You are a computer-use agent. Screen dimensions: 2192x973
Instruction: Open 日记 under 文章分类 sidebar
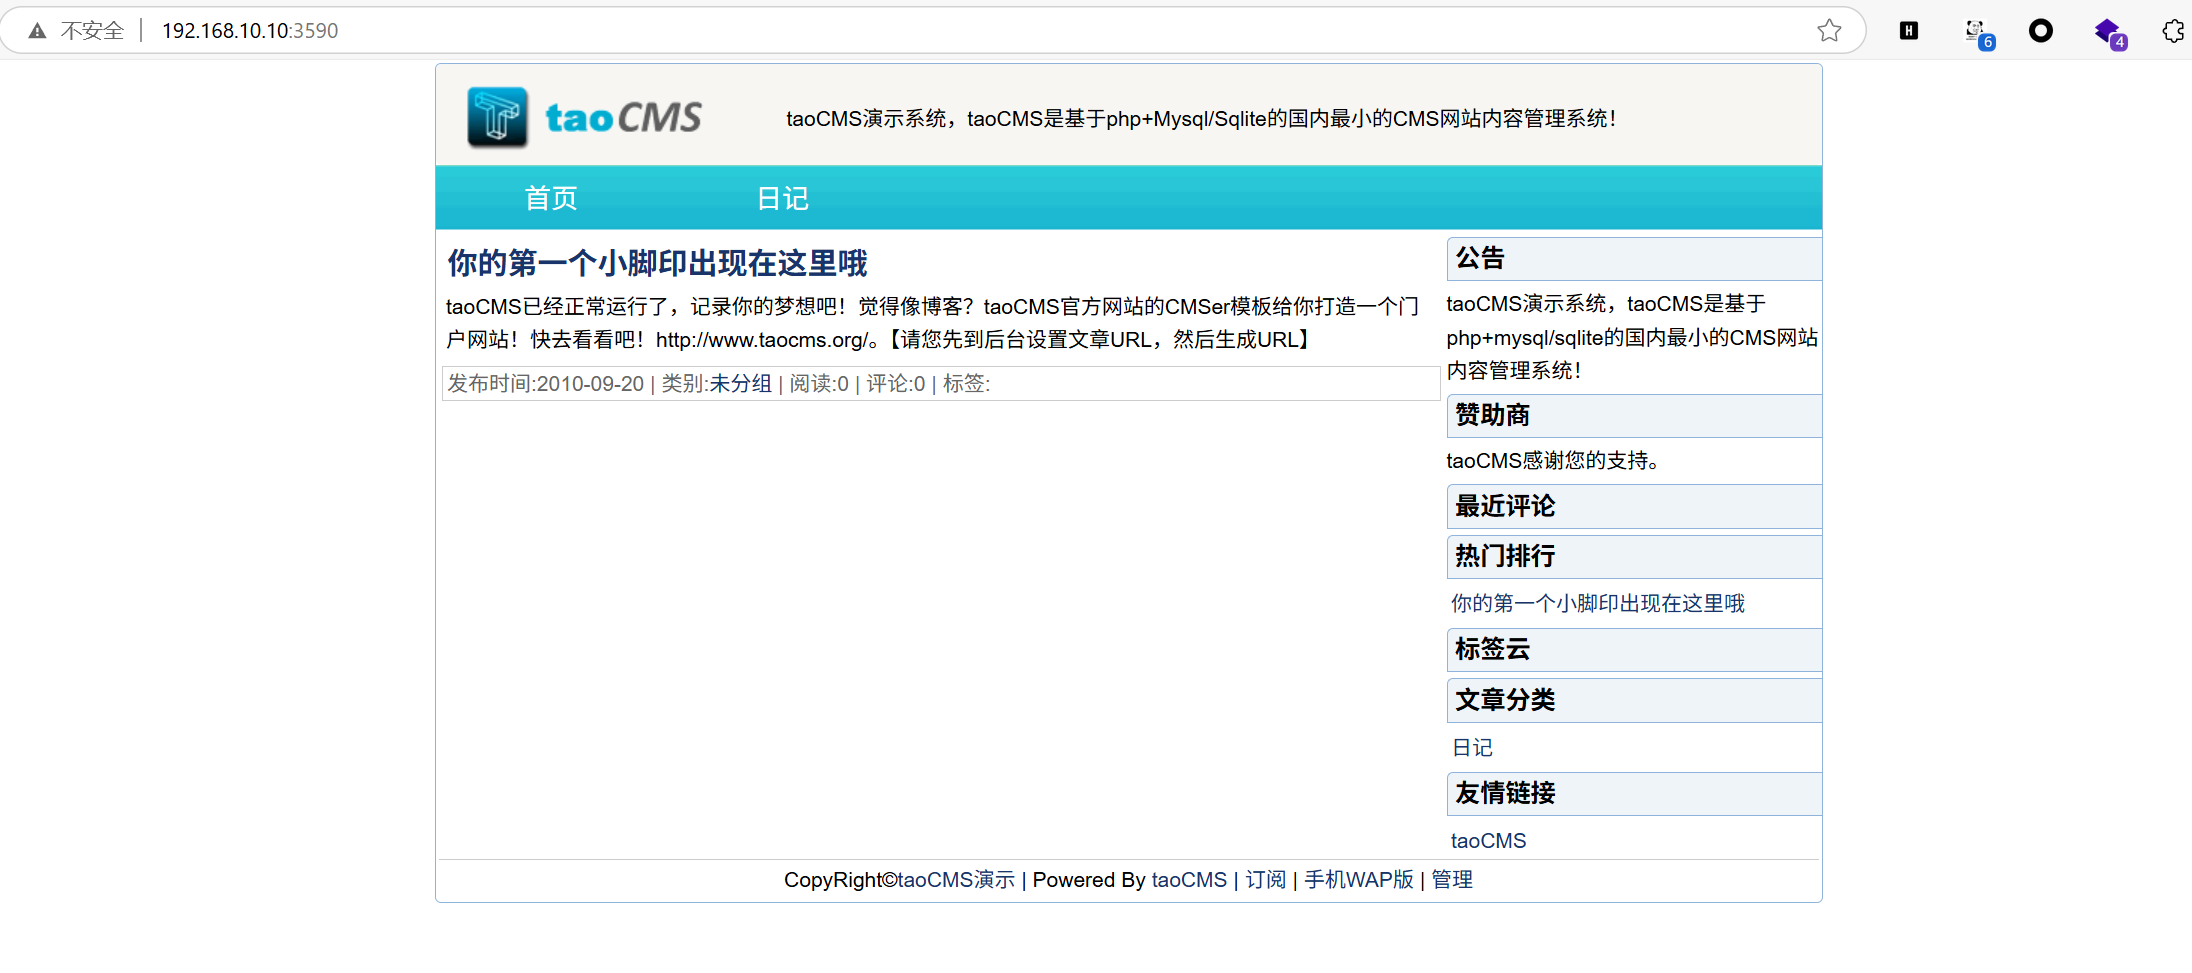click(1472, 747)
